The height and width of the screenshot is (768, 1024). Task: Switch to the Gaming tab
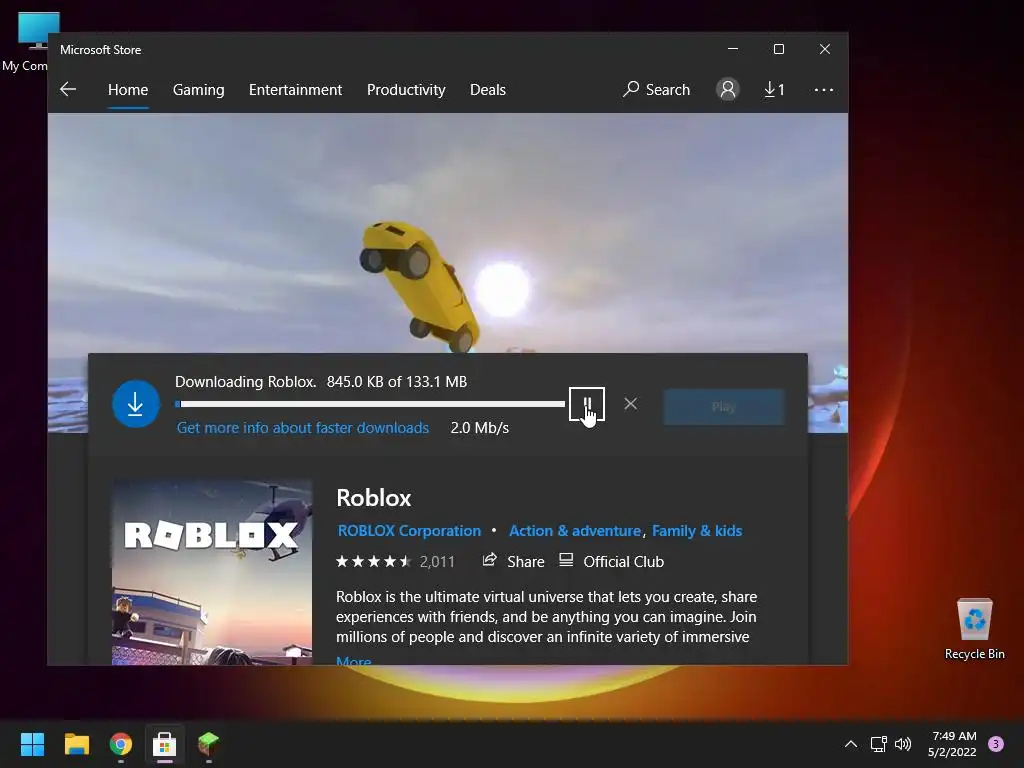199,89
